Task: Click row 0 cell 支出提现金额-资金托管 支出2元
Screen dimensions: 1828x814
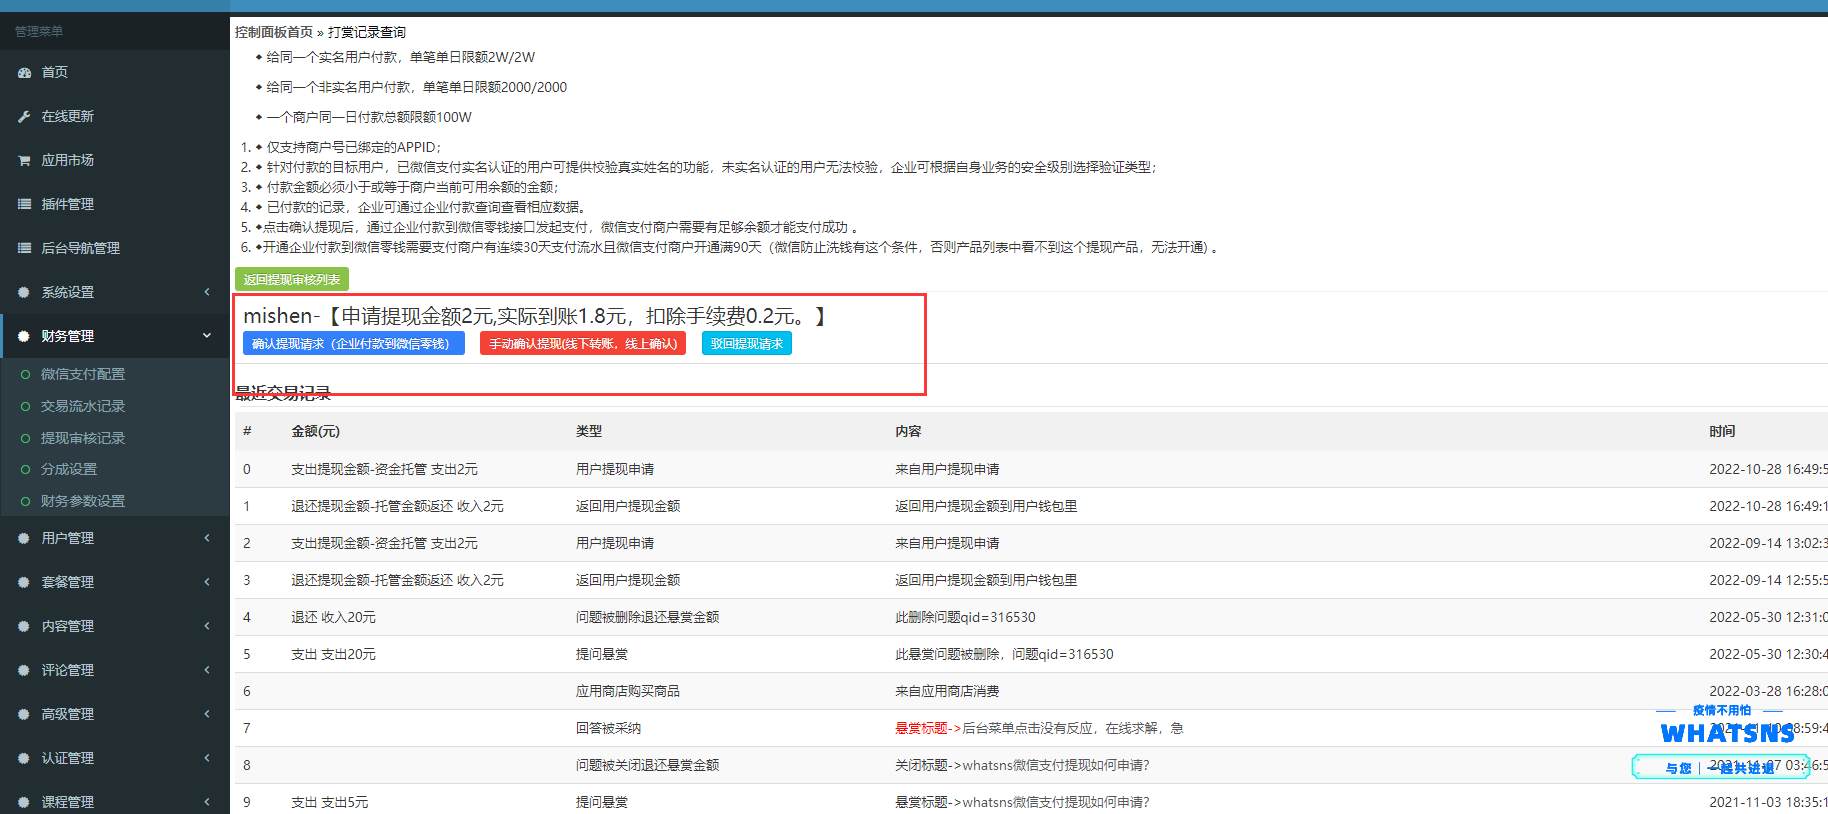Action: 384,469
